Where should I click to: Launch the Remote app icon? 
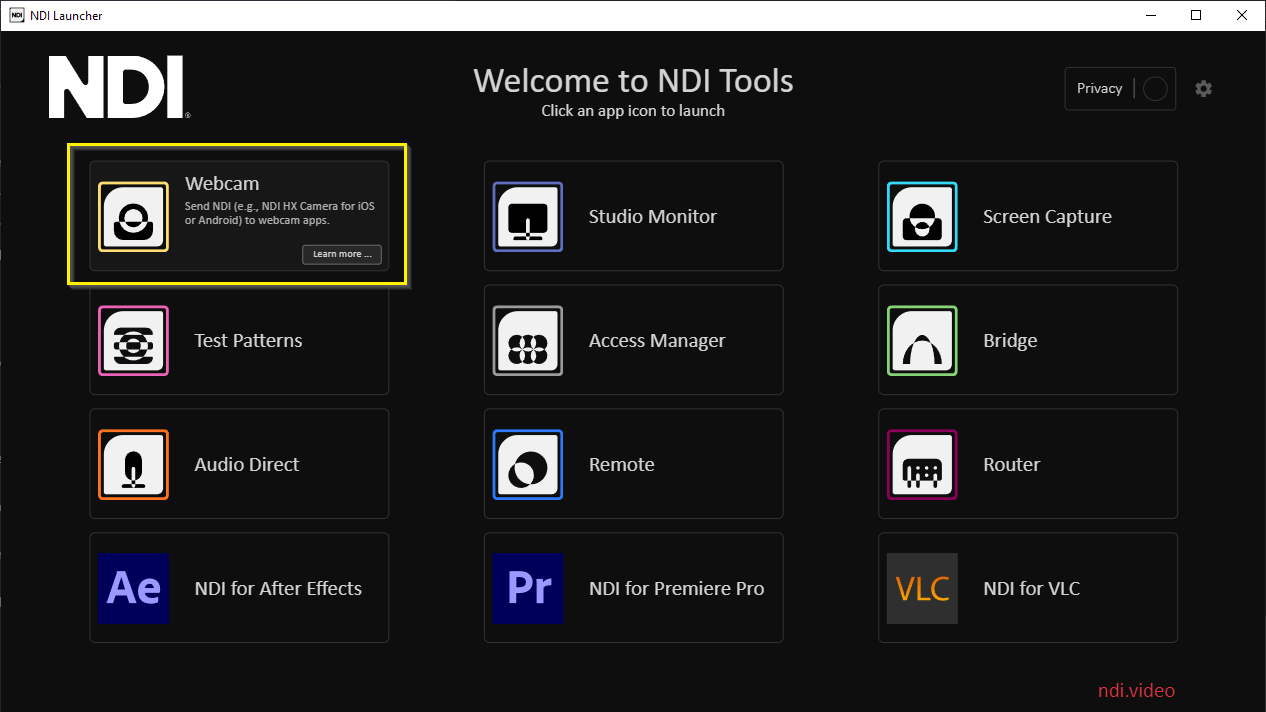(x=528, y=465)
